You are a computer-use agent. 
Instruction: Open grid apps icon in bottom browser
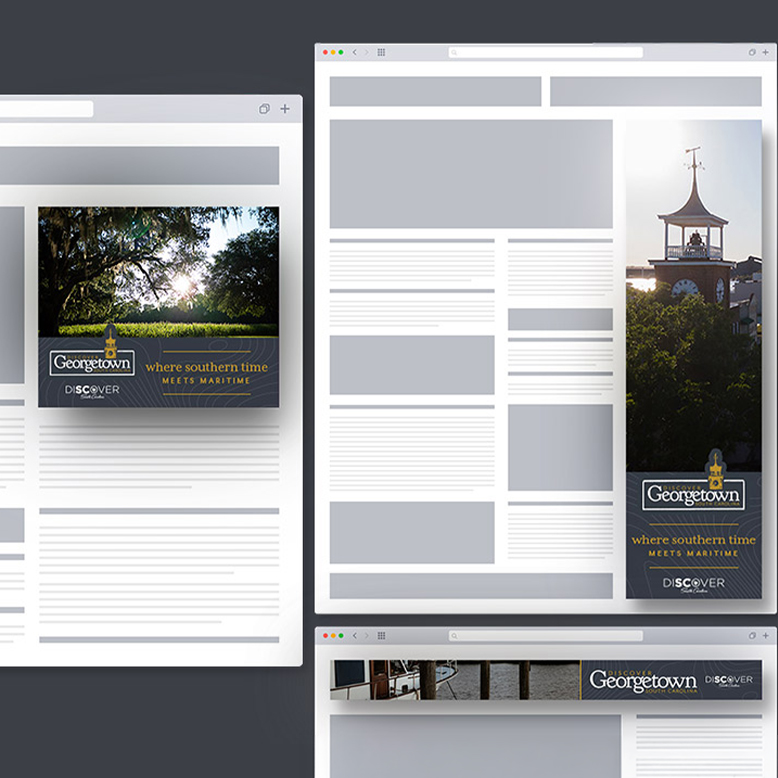coord(382,636)
